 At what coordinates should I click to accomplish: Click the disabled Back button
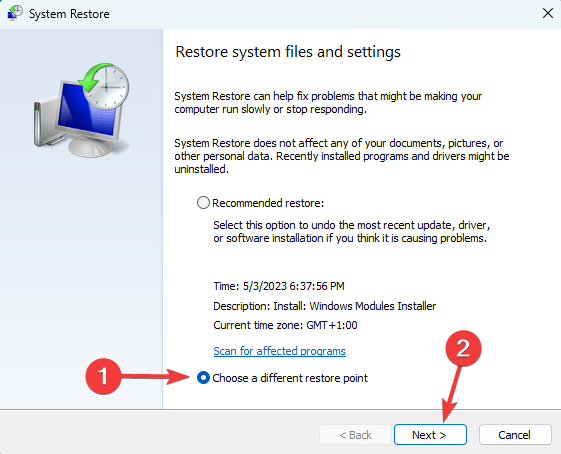[x=355, y=435]
